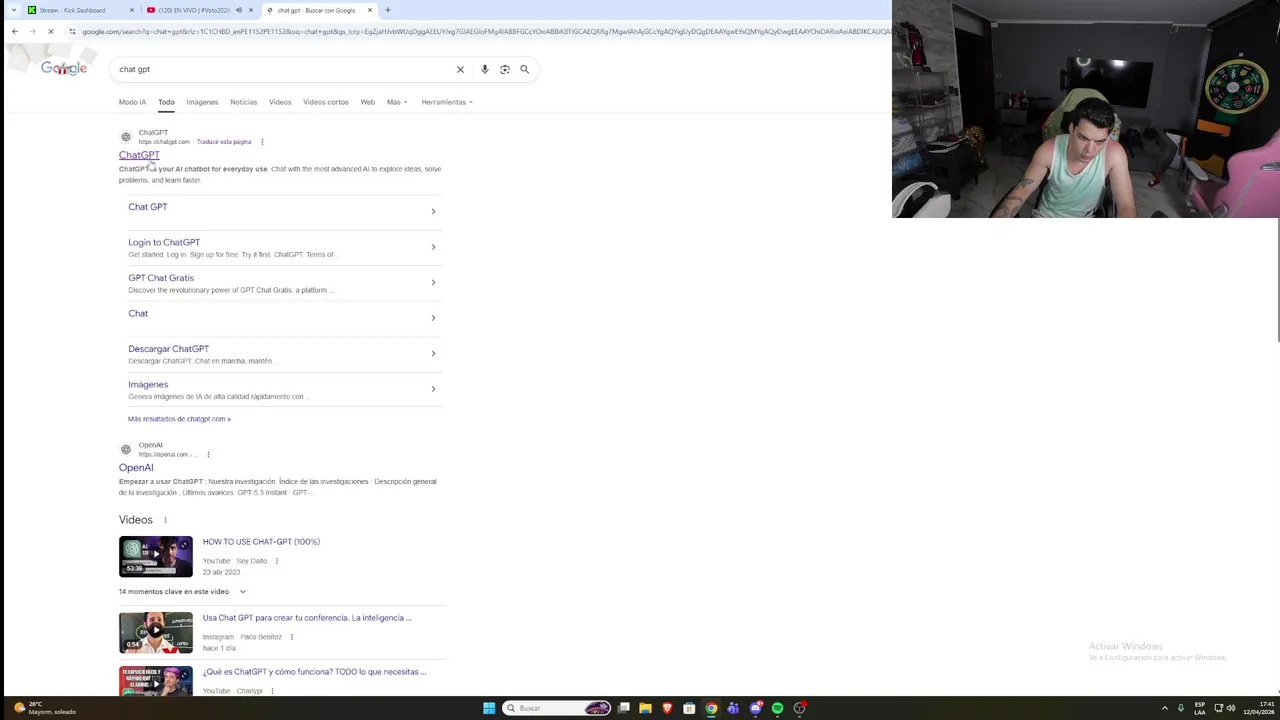Open the weather widget in the taskbar
Image resolution: width=1280 pixels, height=720 pixels.
pyautogui.click(x=45, y=708)
